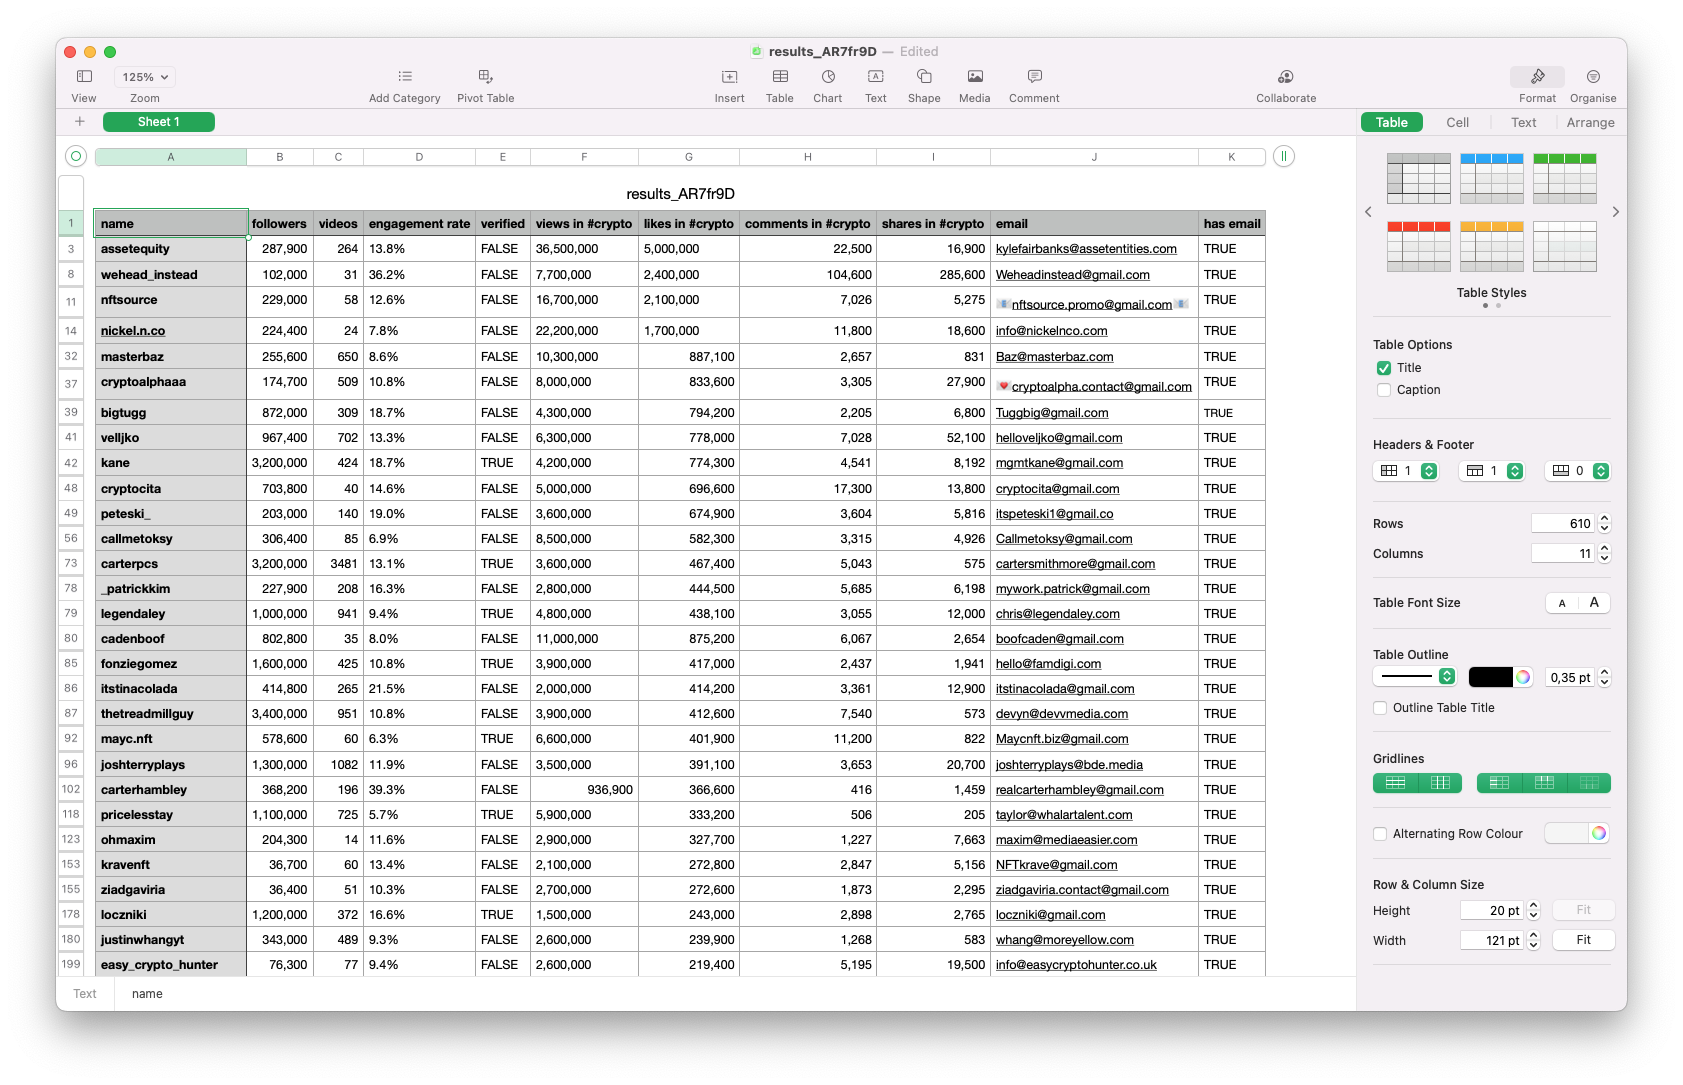
Task: Click the Alternating Row Colour swatch
Action: coord(1567,833)
